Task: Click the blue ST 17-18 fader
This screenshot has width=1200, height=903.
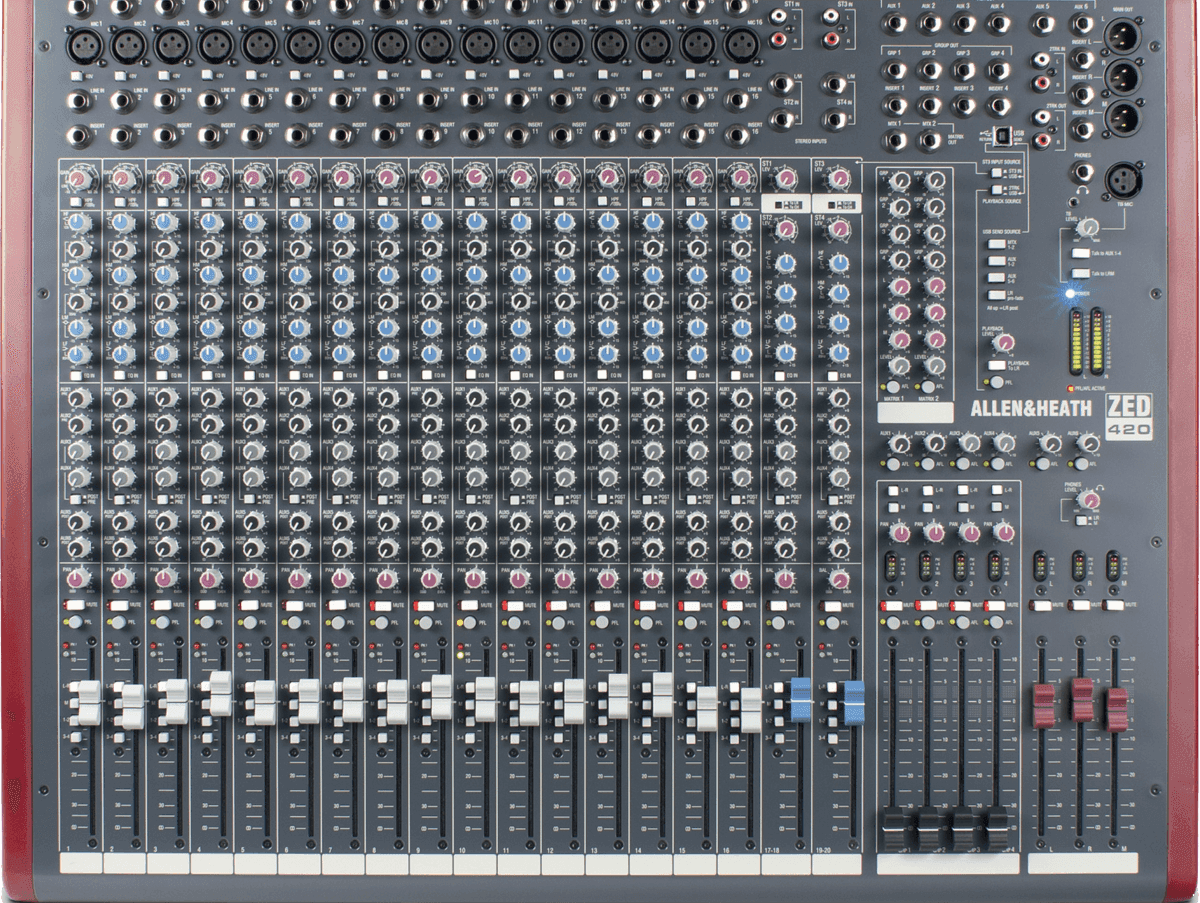Action: (x=801, y=700)
